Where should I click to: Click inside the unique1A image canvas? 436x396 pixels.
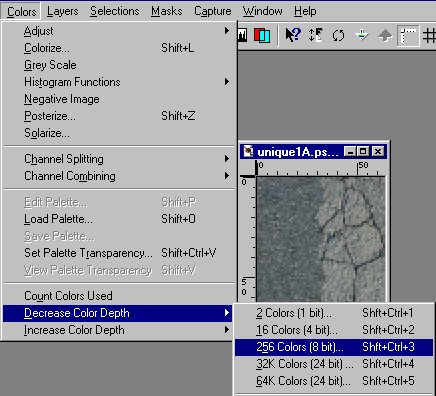[321, 239]
